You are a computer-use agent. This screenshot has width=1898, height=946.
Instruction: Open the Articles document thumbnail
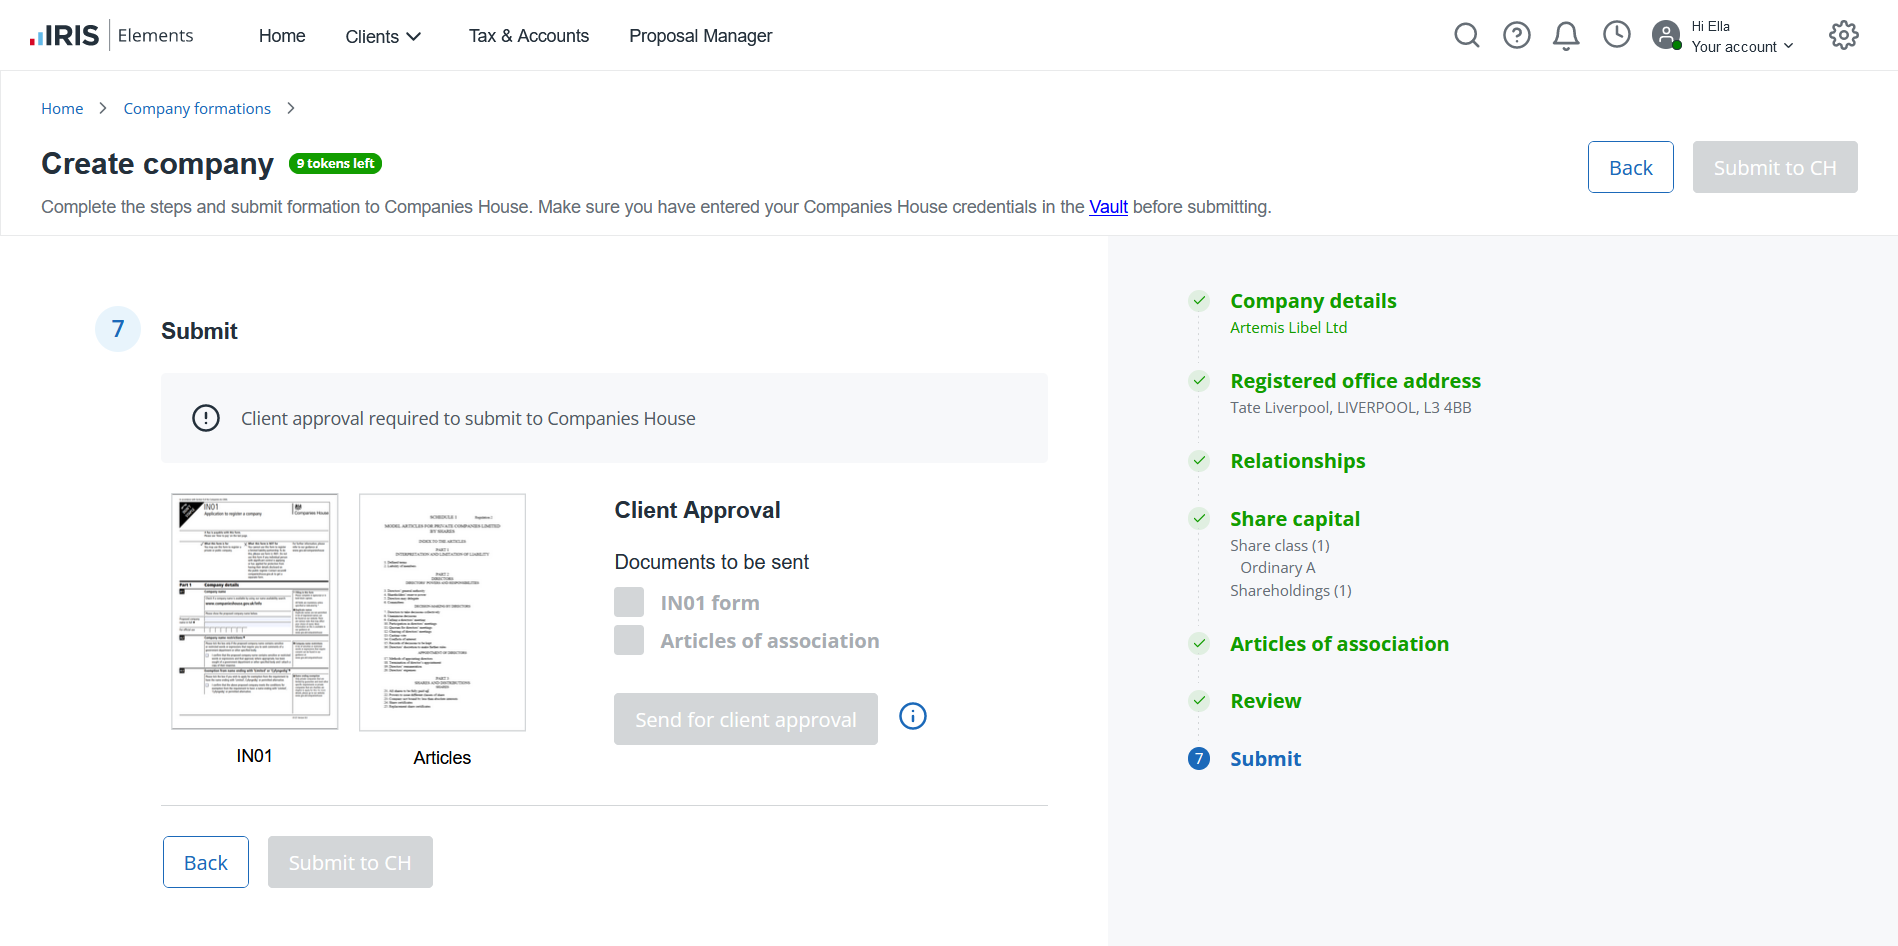442,612
